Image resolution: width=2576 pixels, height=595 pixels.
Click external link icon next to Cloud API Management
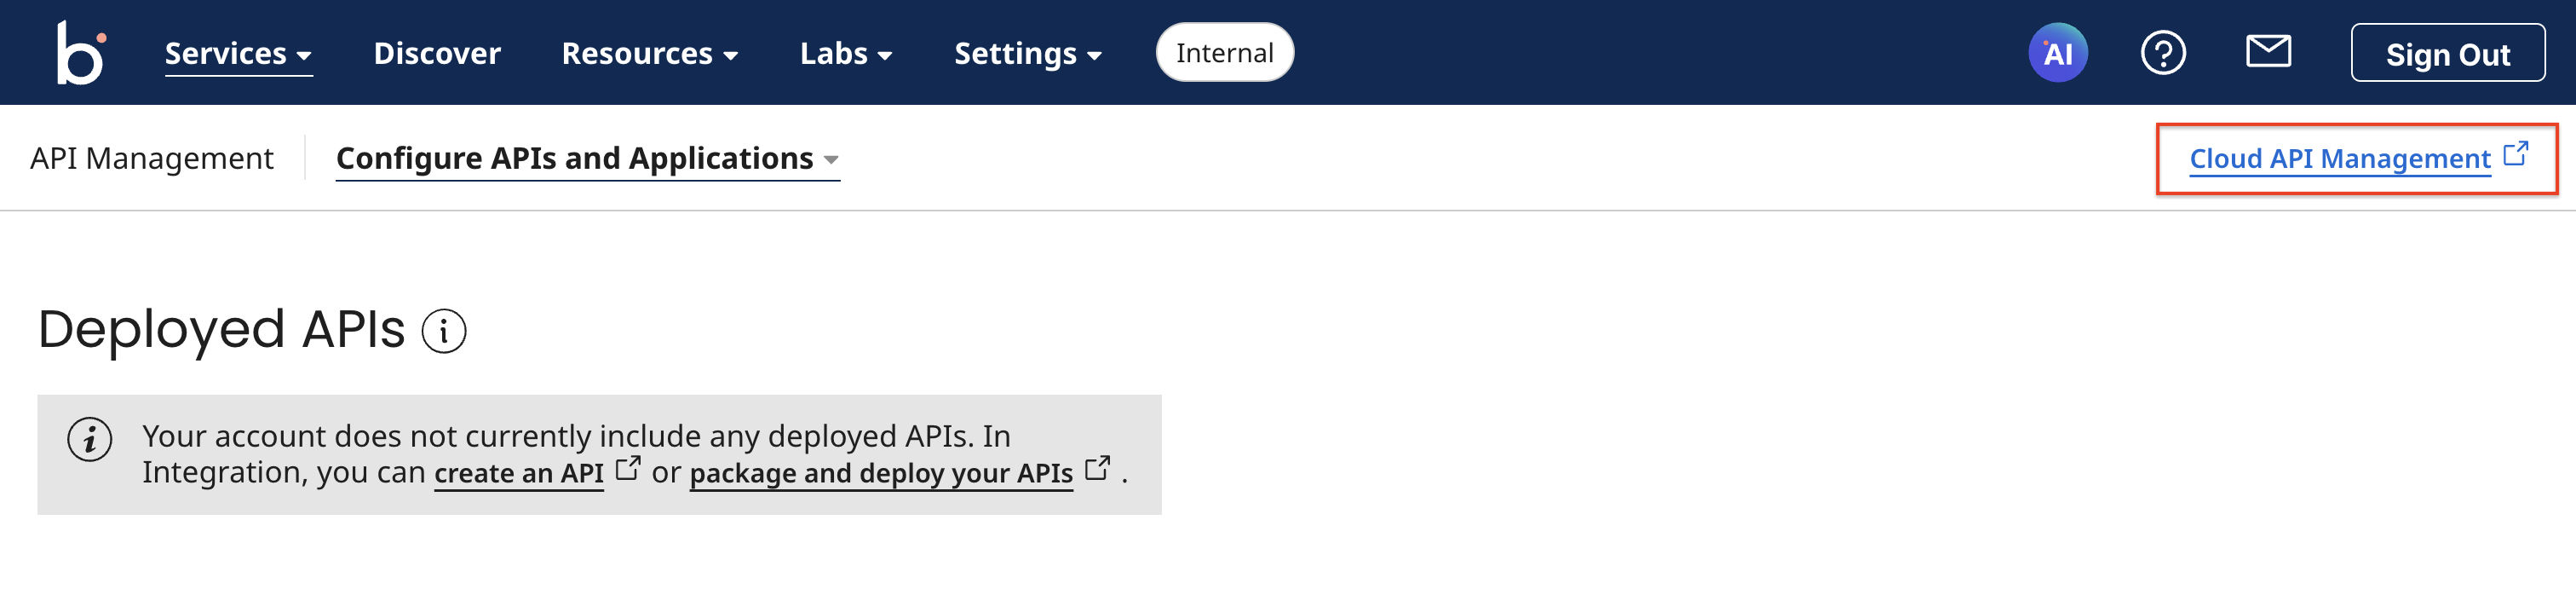2515,155
